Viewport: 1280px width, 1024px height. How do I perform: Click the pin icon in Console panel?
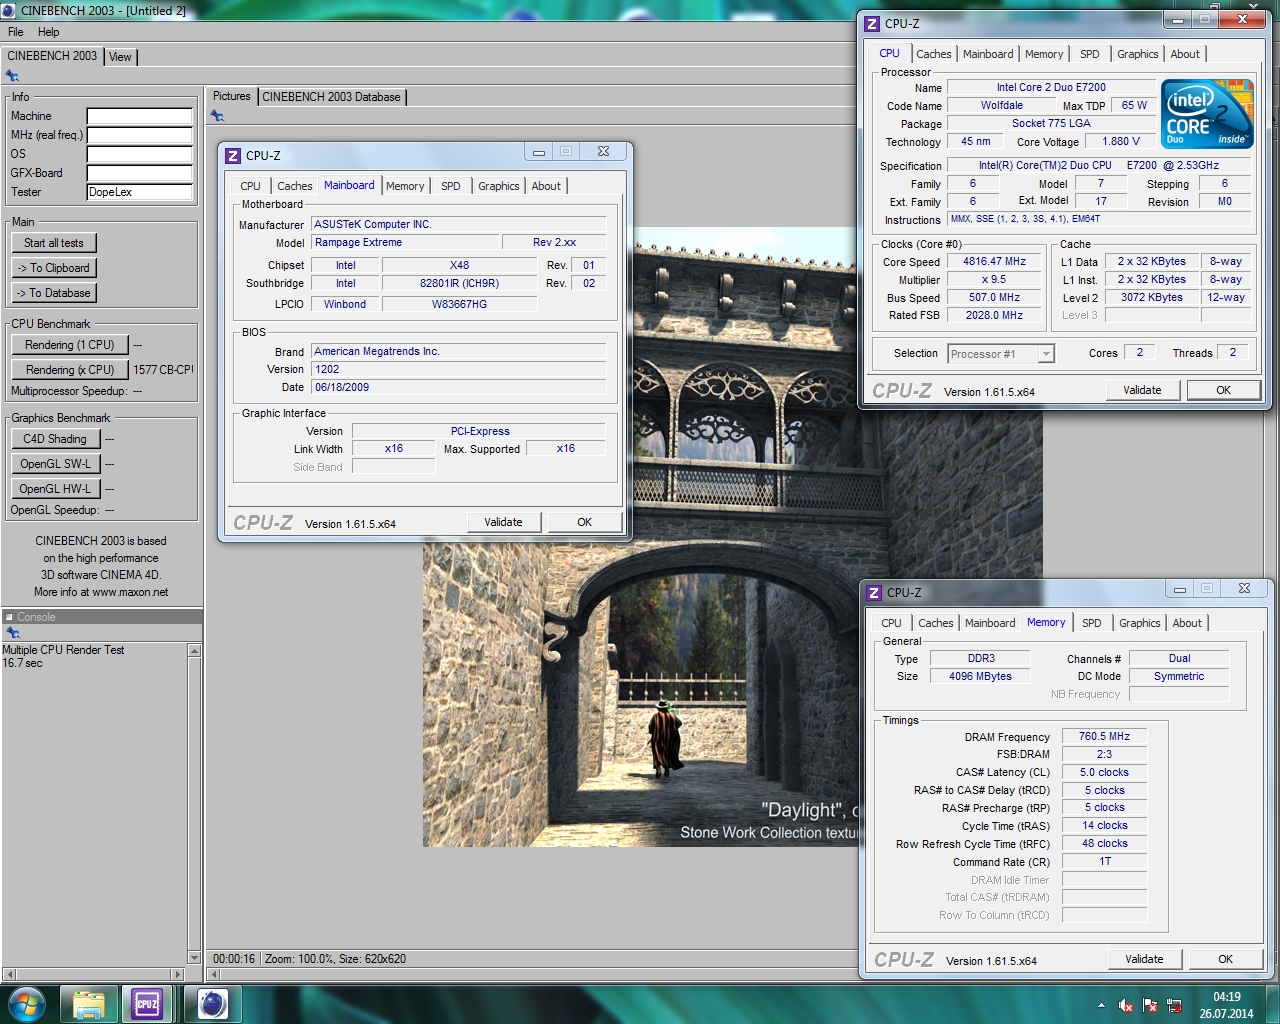coord(13,633)
